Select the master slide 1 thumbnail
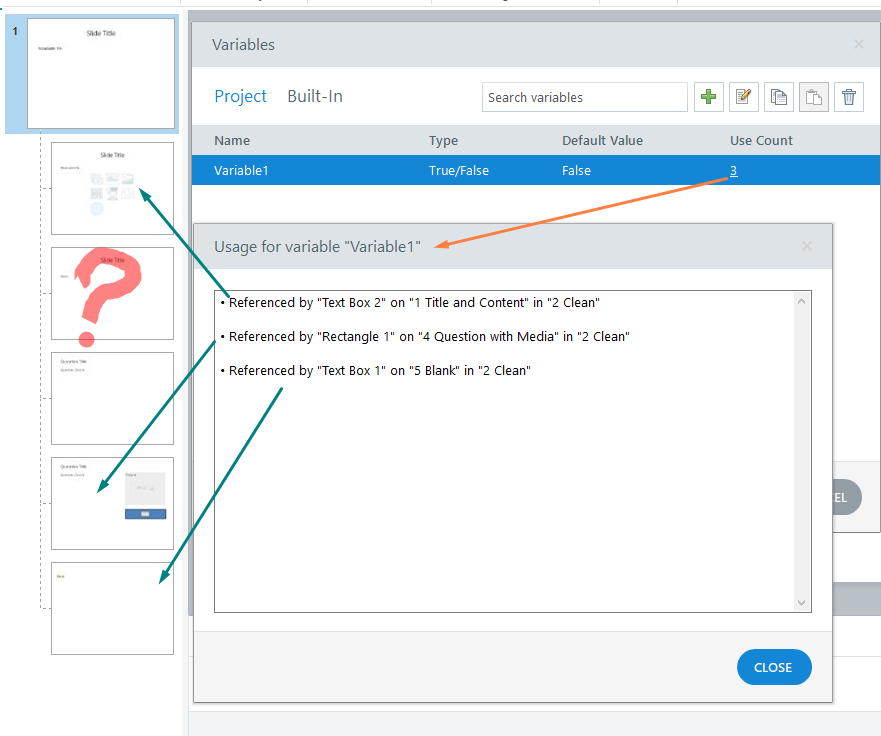Image resolution: width=881 pixels, height=736 pixels. (101, 74)
